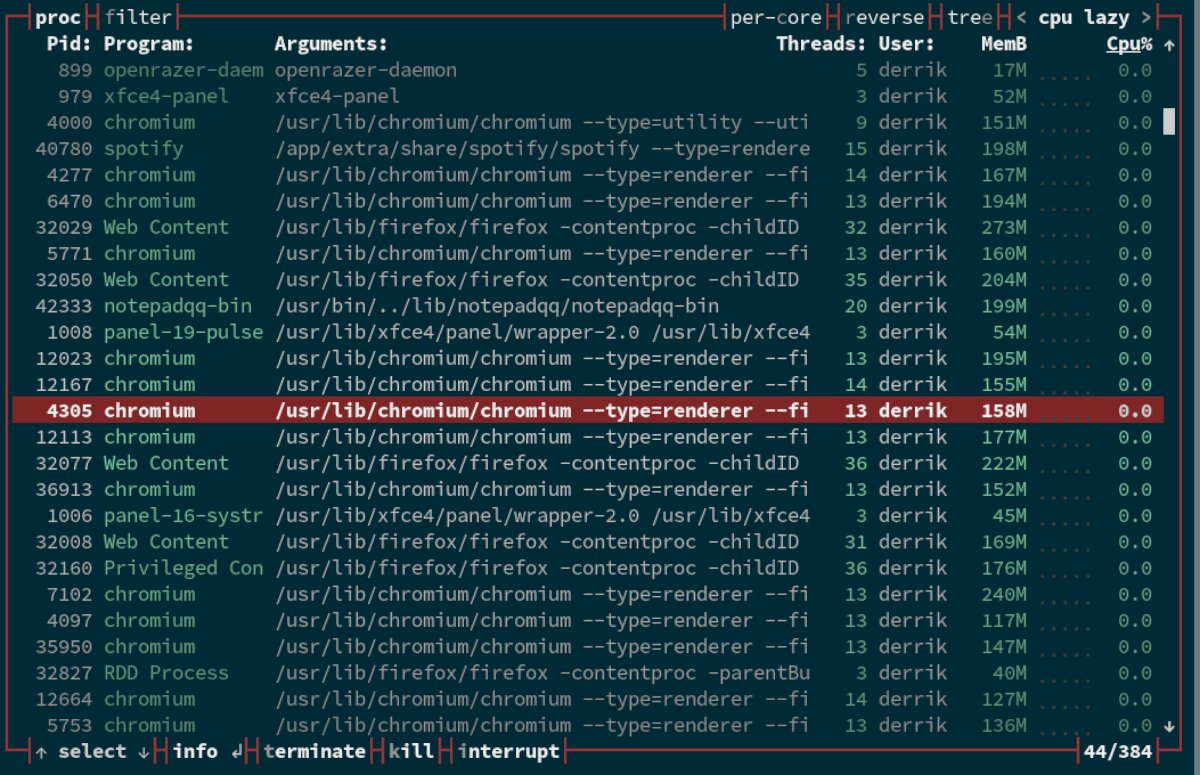The width and height of the screenshot is (1200, 775).
Task: Select chromium process with pid 12023
Action: pyautogui.click(x=587, y=358)
